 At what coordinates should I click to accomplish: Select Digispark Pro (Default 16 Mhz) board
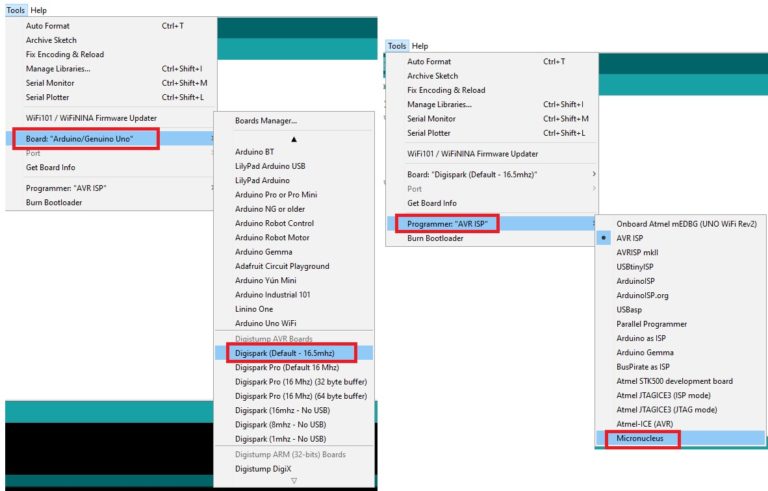294,367
